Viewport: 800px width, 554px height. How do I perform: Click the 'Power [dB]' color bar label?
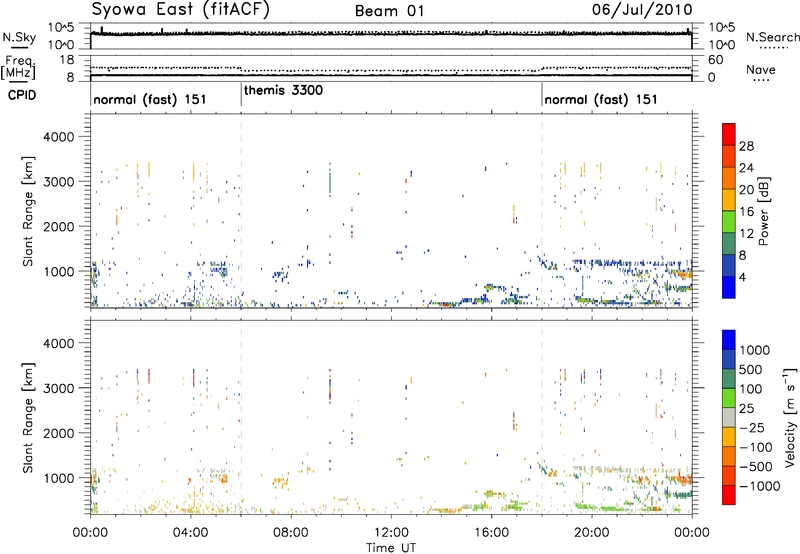point(763,211)
